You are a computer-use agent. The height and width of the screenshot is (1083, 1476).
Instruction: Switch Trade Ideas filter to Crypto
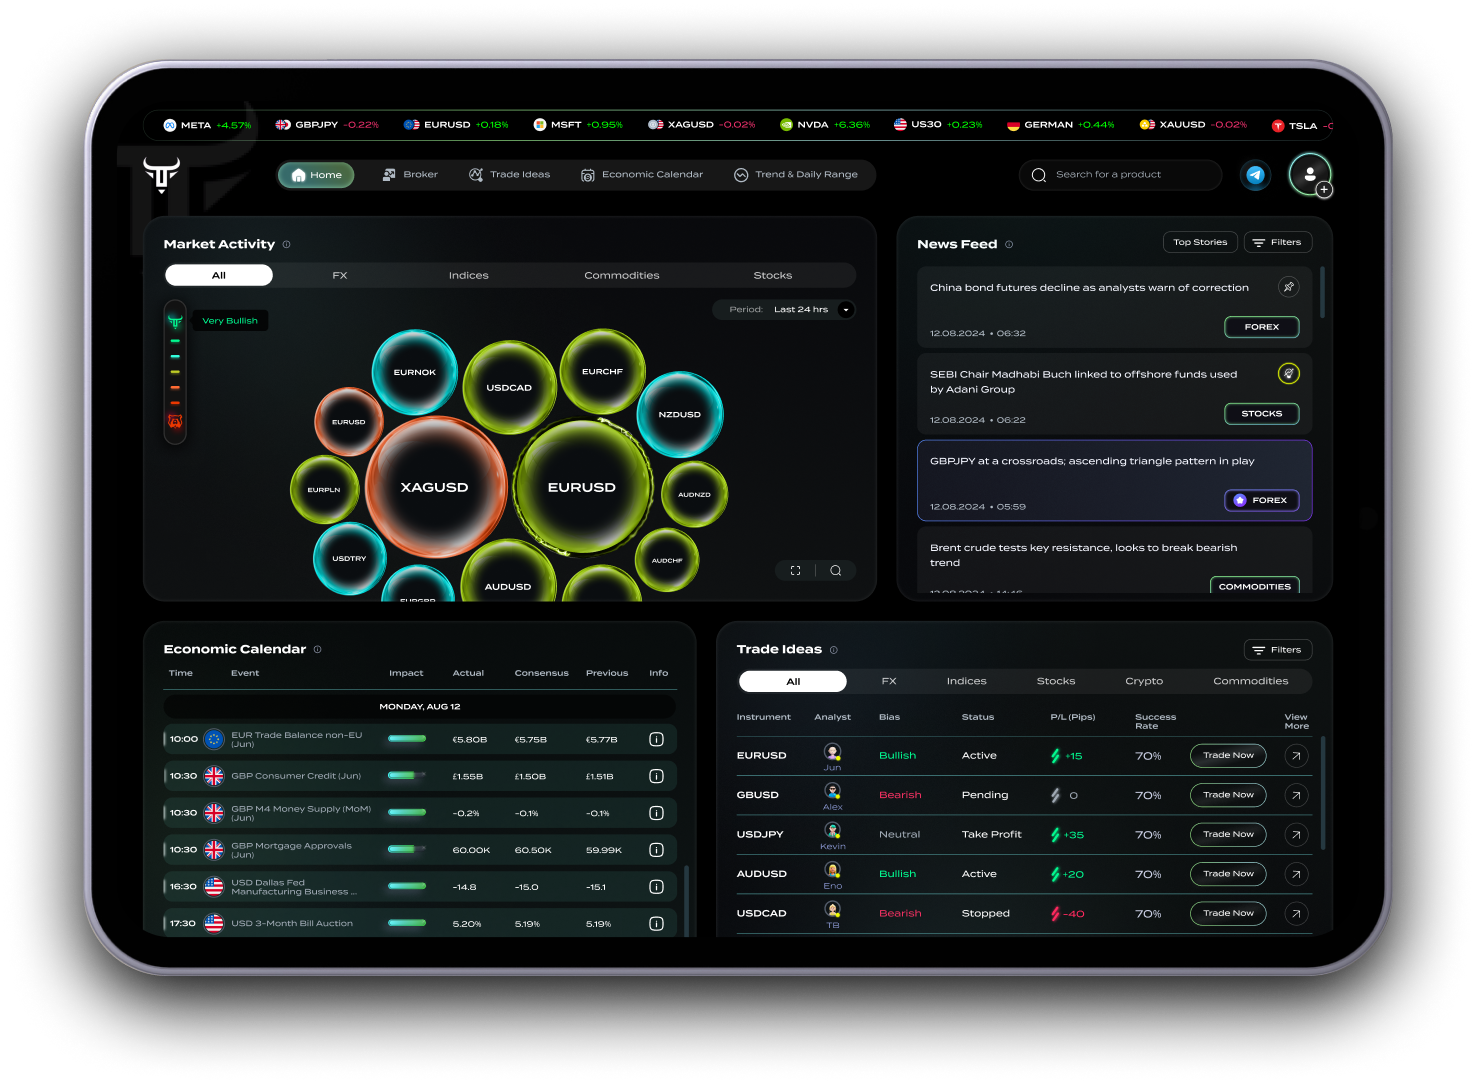[1144, 681]
